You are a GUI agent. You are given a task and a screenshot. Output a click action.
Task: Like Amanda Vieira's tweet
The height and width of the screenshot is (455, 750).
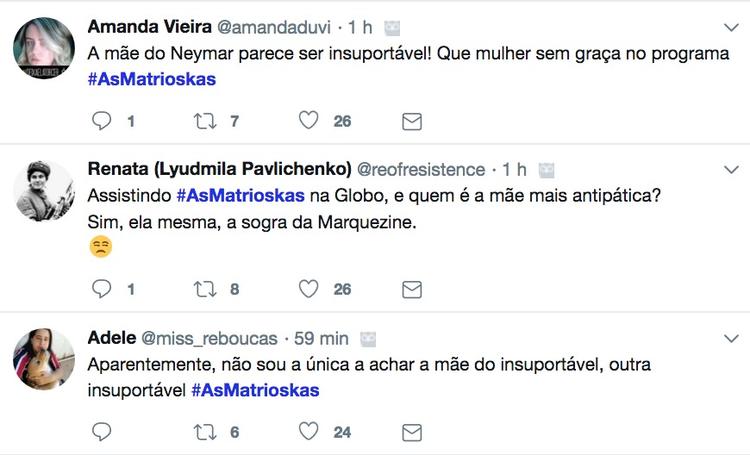click(x=310, y=121)
